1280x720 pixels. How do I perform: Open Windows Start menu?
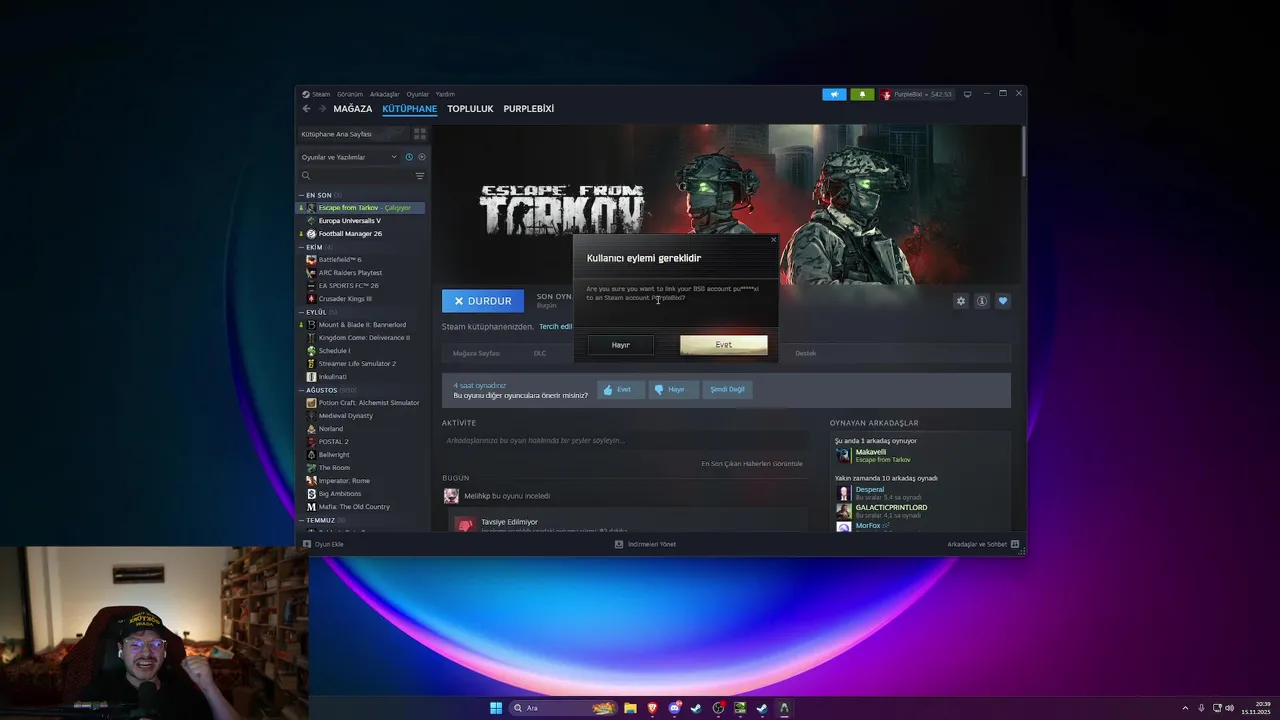(x=496, y=708)
